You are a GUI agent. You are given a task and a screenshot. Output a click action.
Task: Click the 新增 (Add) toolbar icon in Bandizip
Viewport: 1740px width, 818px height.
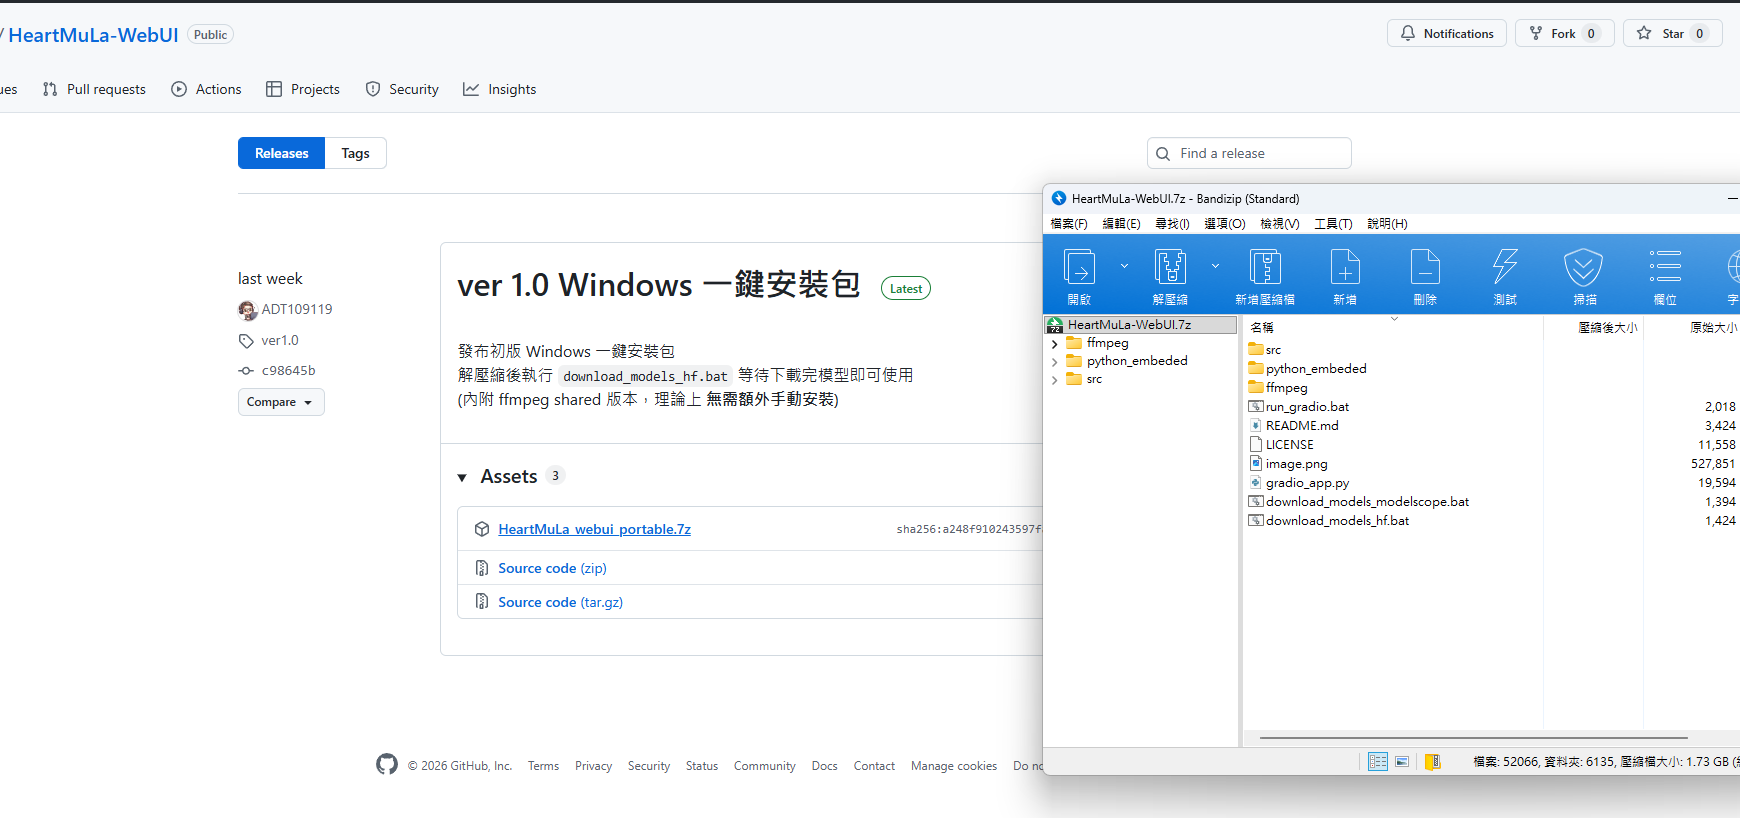click(1345, 268)
